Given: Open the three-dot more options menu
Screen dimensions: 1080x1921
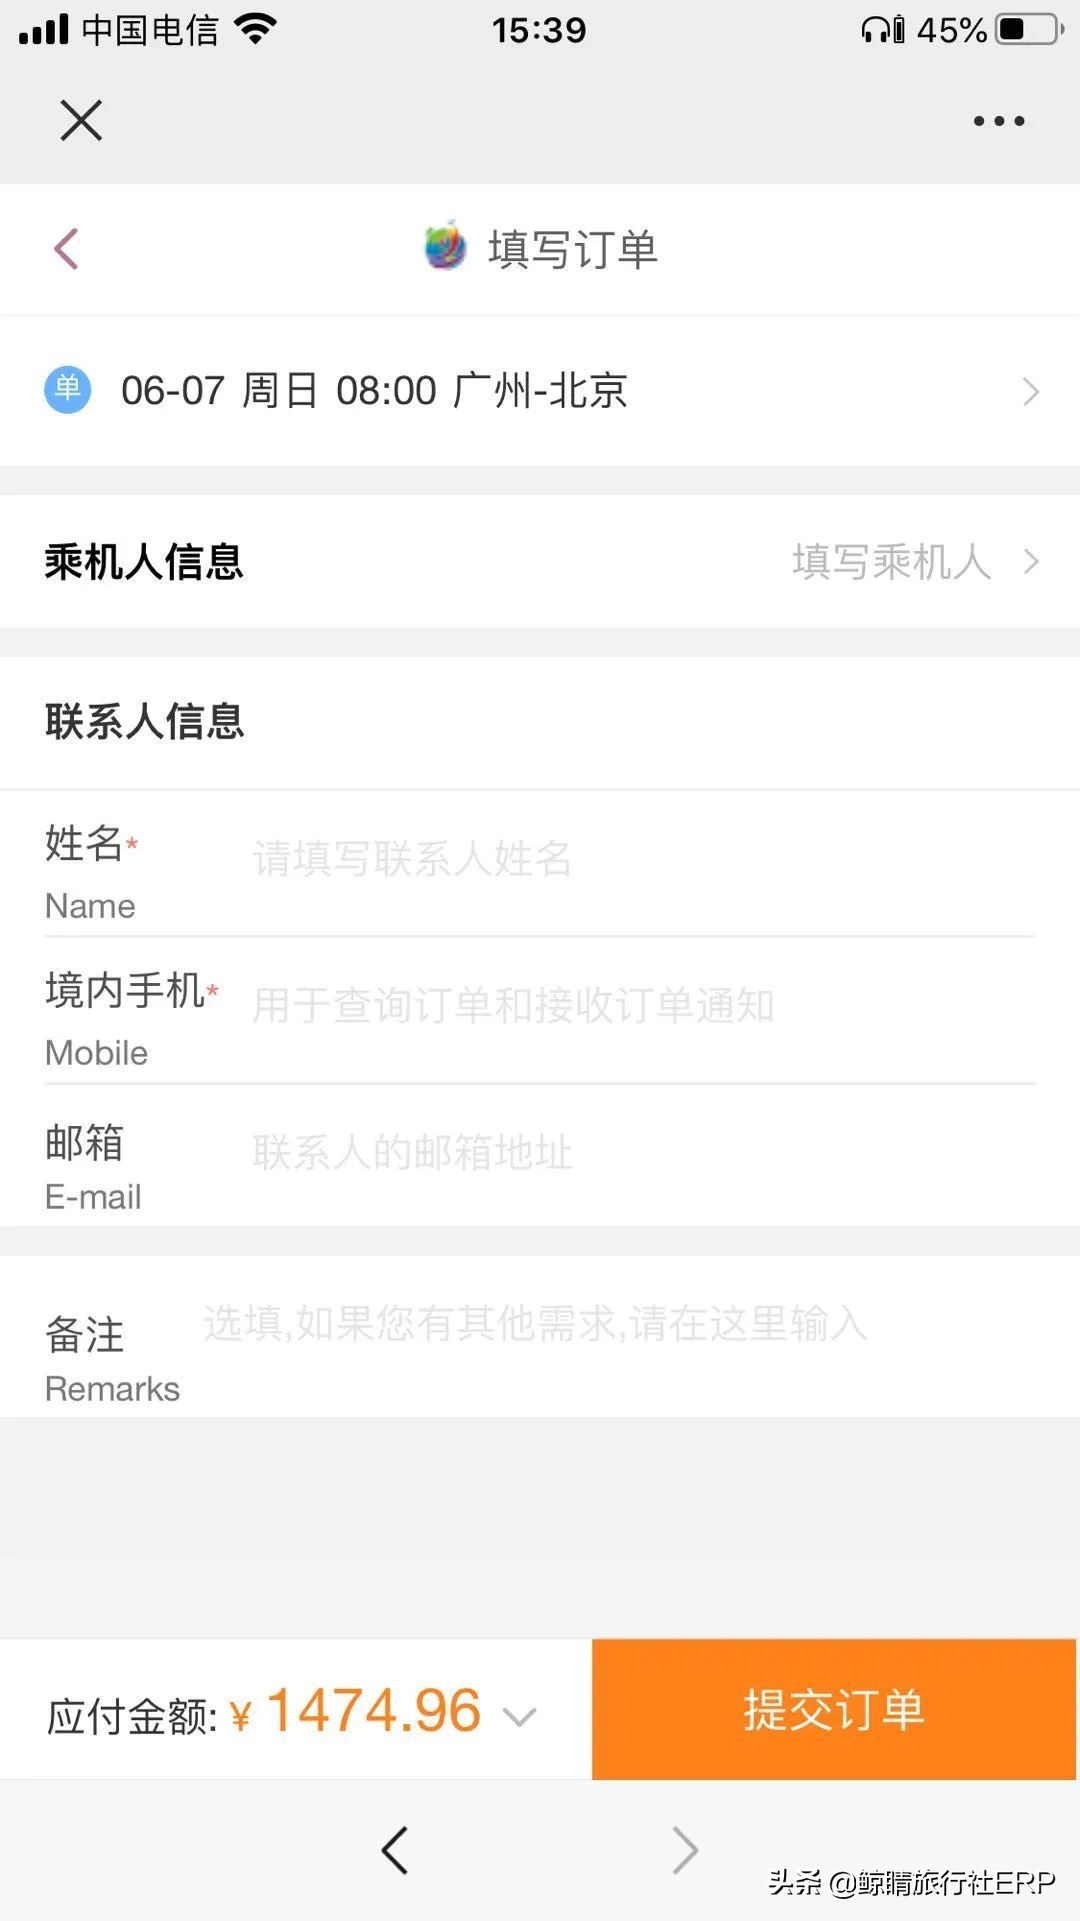Looking at the screenshot, I should pos(998,121).
